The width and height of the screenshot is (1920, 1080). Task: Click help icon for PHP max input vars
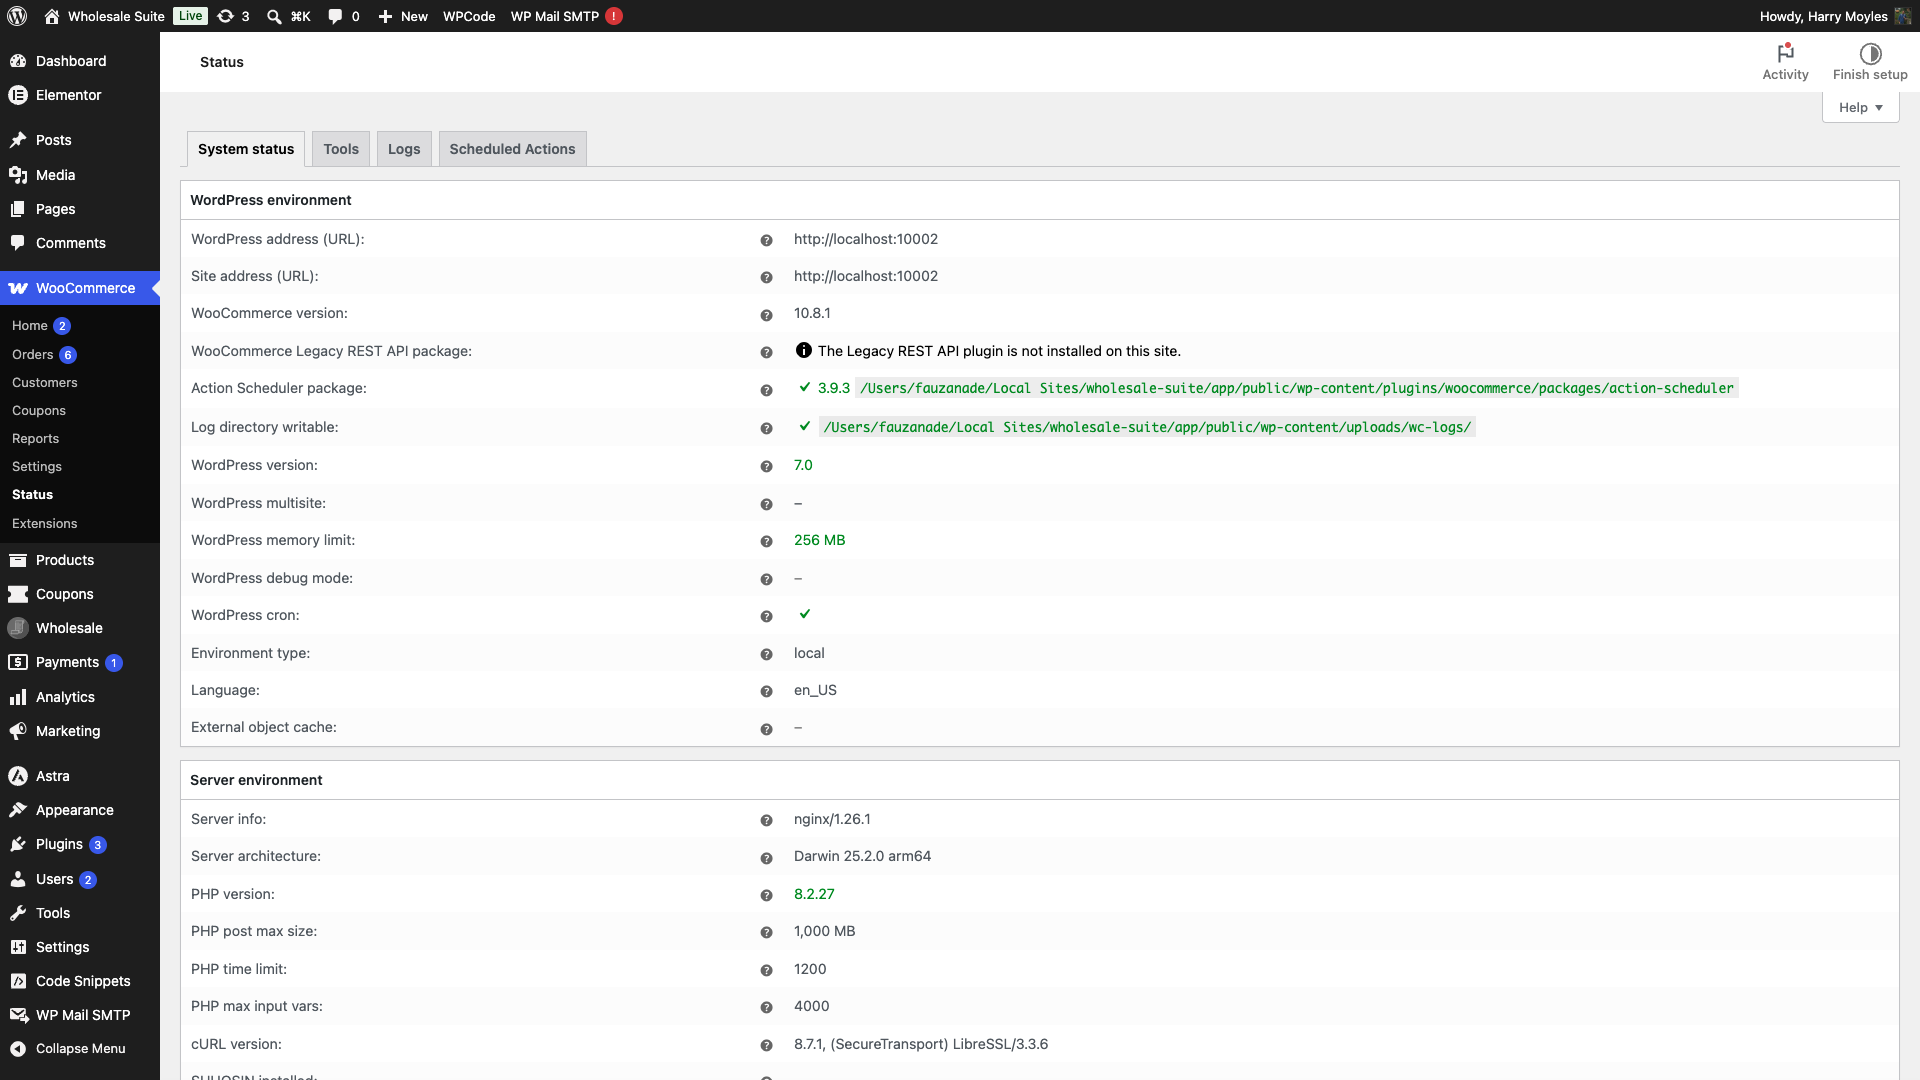[766, 1007]
